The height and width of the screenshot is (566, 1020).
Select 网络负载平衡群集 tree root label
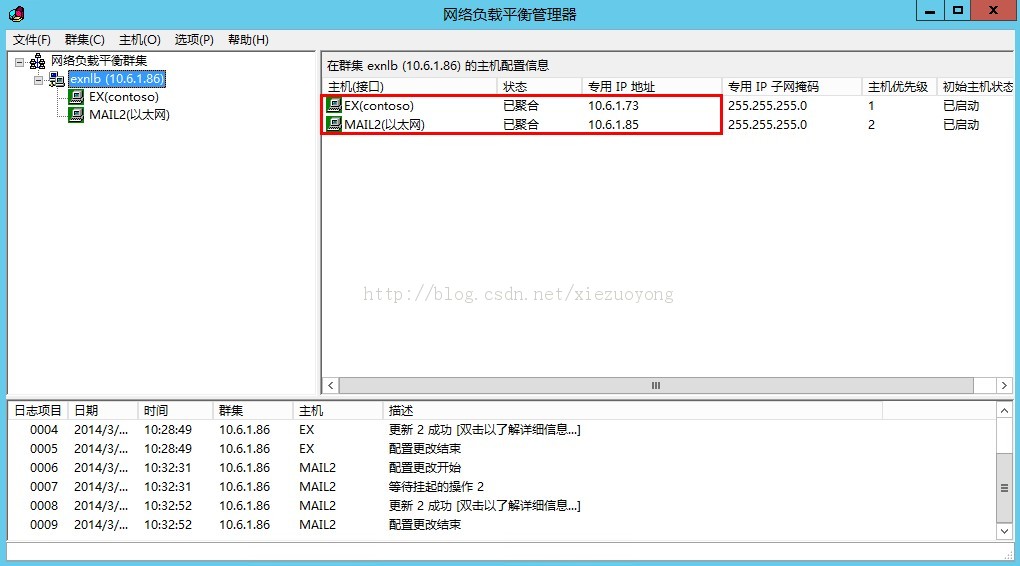pos(99,61)
